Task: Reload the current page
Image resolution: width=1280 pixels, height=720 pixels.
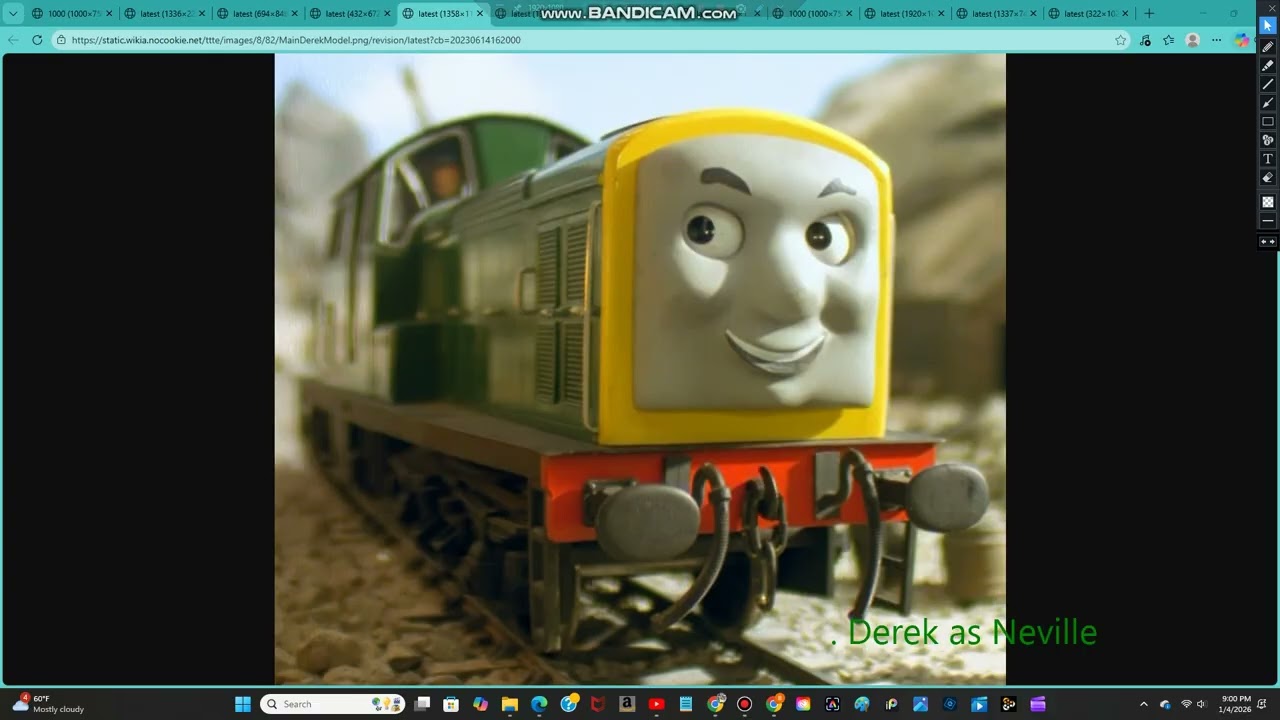Action: click(37, 40)
